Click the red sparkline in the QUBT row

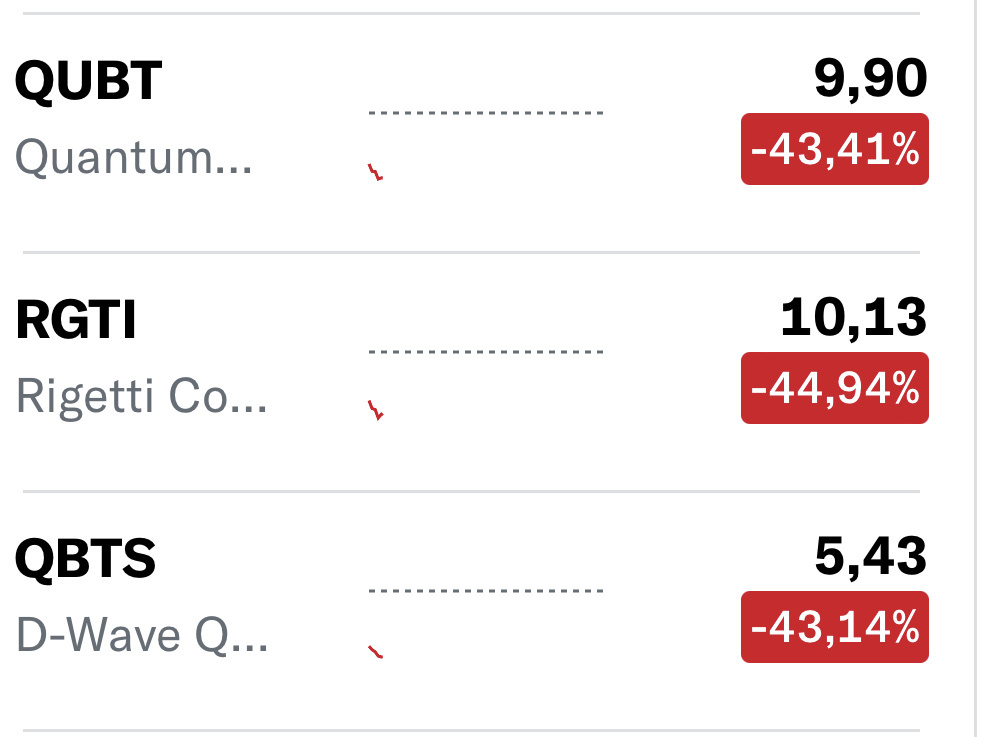(376, 172)
